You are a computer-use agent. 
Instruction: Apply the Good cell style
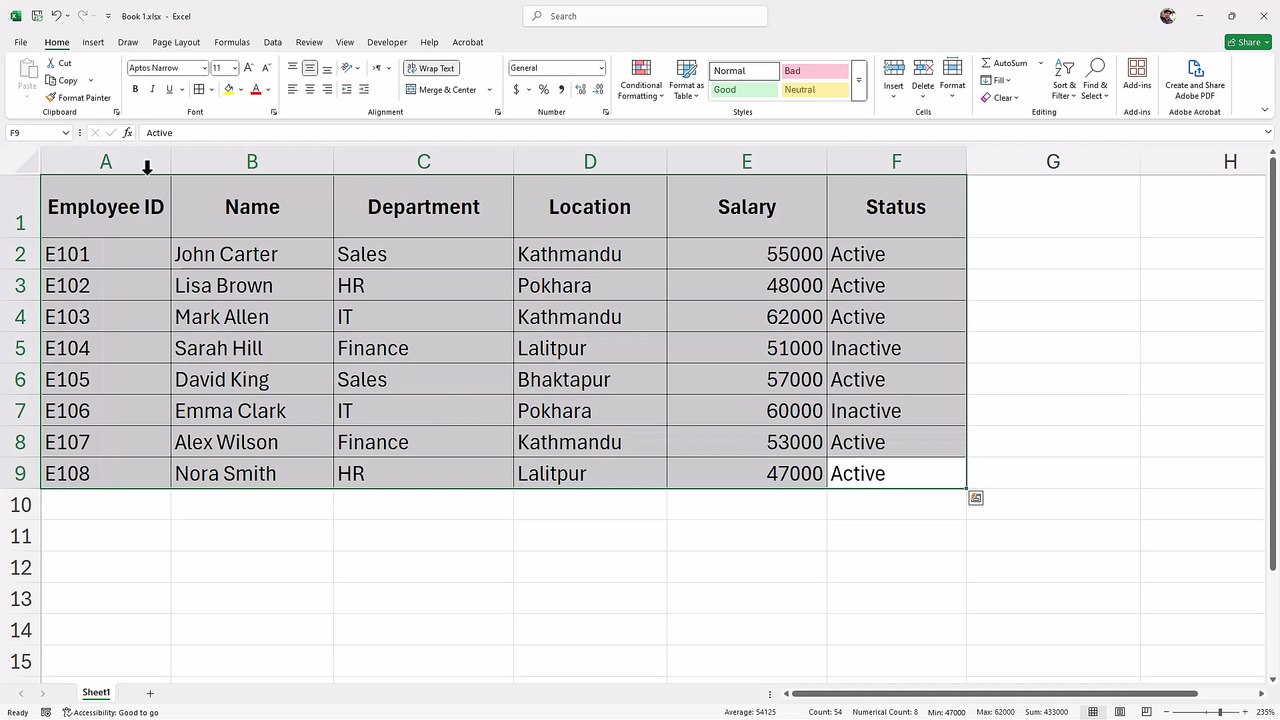point(744,90)
